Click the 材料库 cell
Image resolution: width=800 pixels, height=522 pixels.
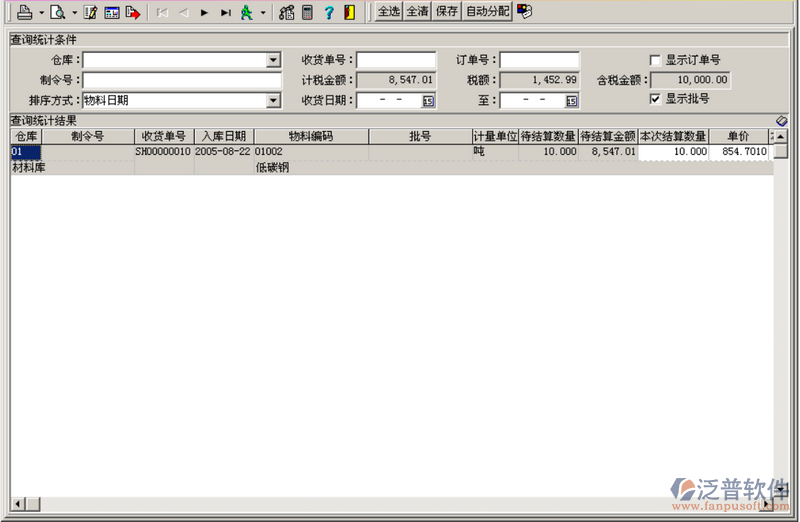coord(72,167)
